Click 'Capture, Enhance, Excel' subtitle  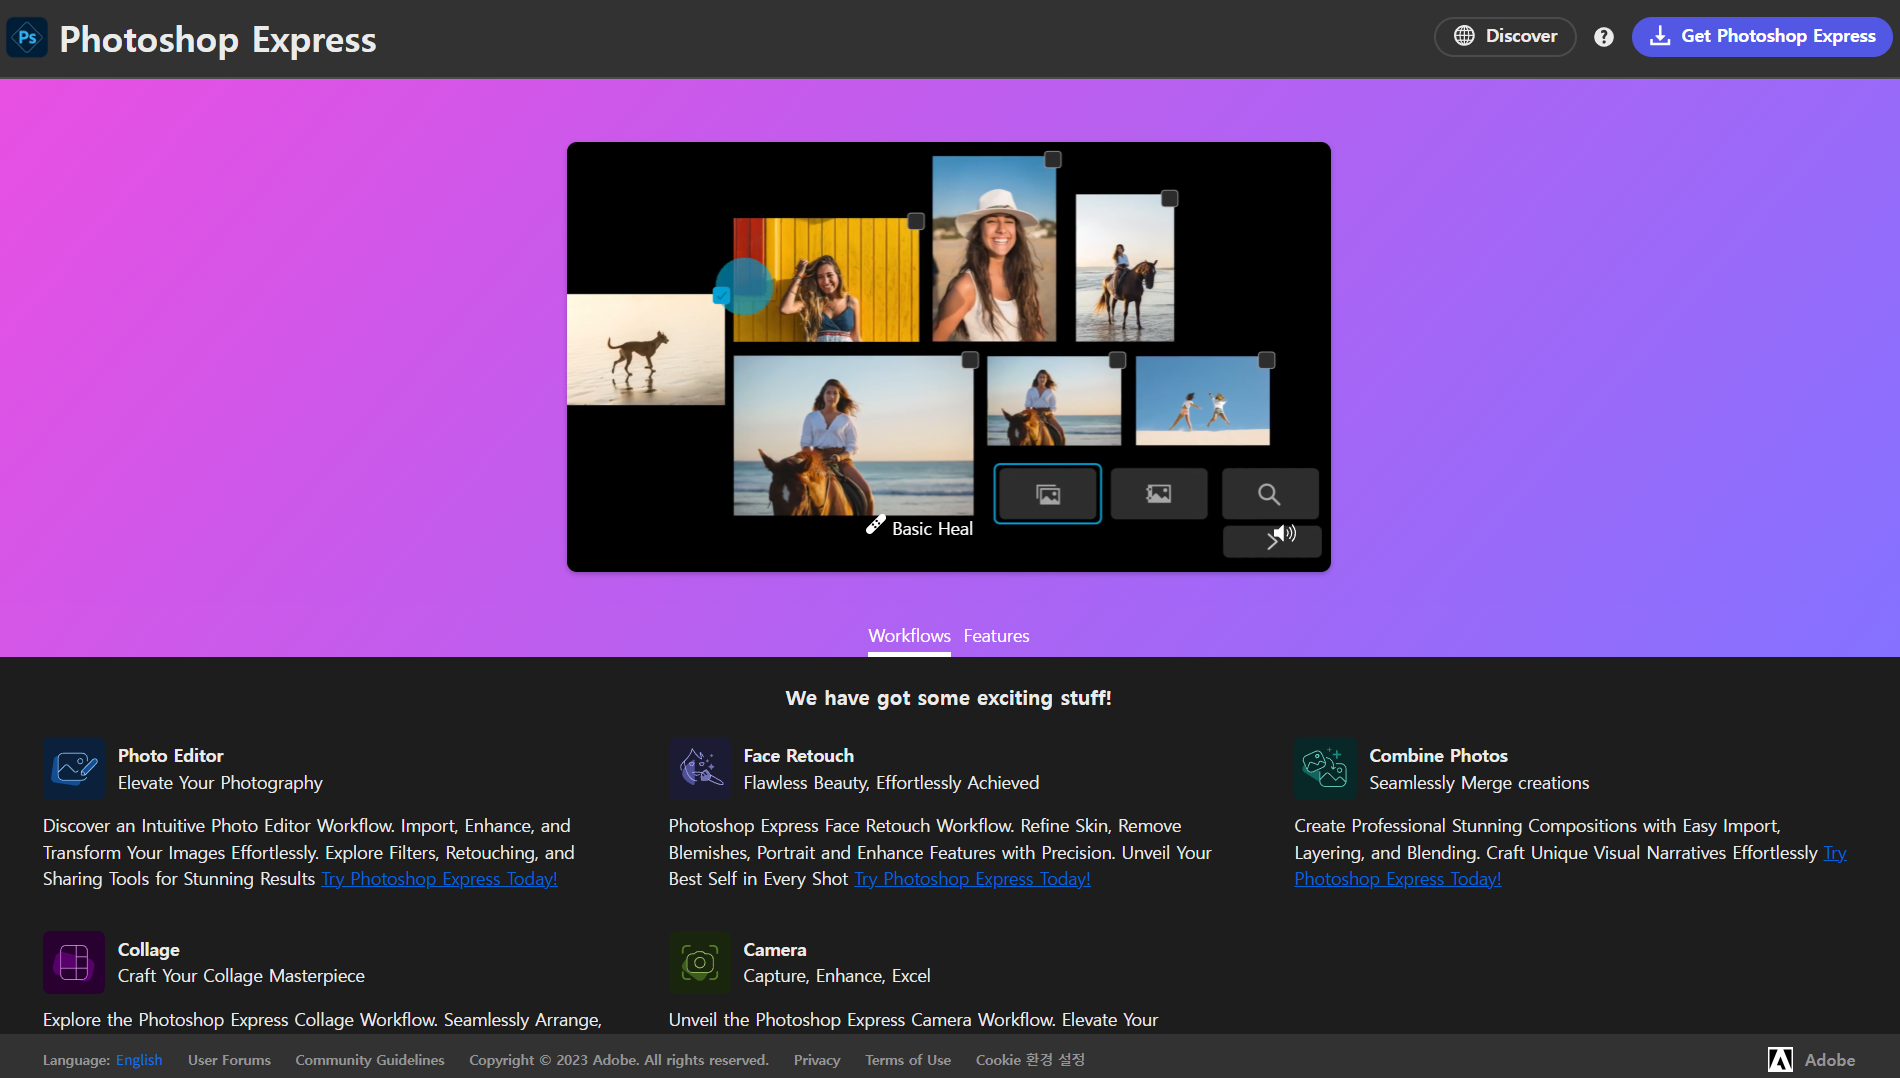tap(837, 976)
